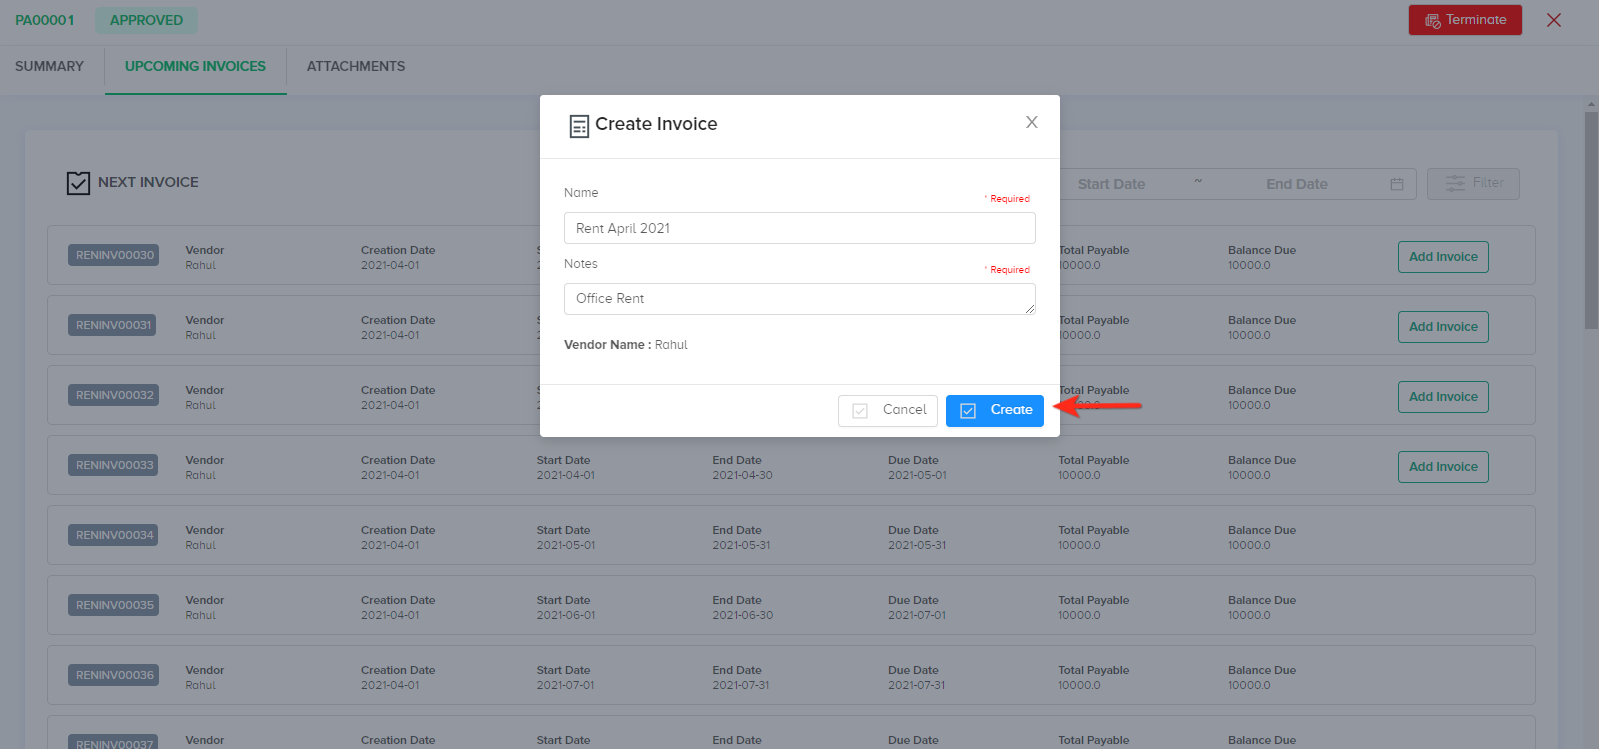1599x749 pixels.
Task: Click the Create button
Action: (x=995, y=410)
